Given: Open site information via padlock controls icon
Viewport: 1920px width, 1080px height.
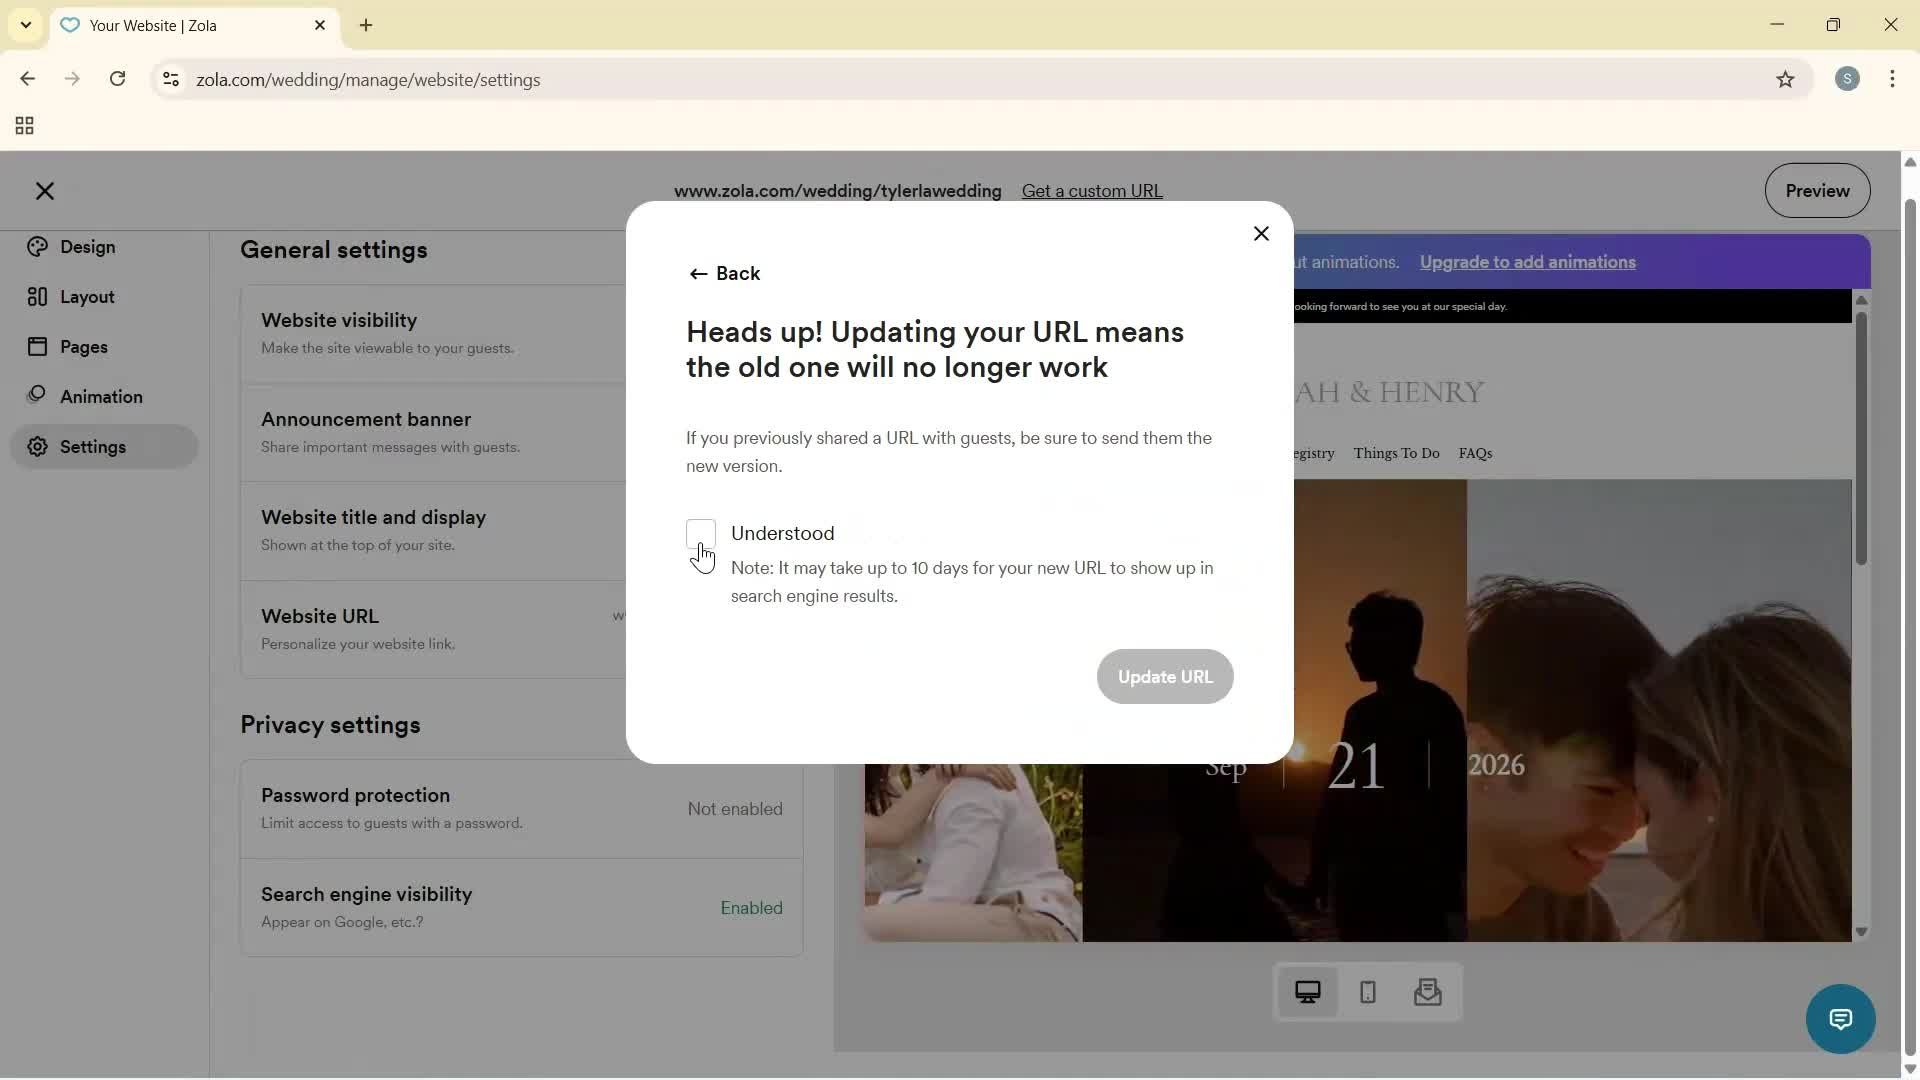Looking at the screenshot, I should pos(170,80).
